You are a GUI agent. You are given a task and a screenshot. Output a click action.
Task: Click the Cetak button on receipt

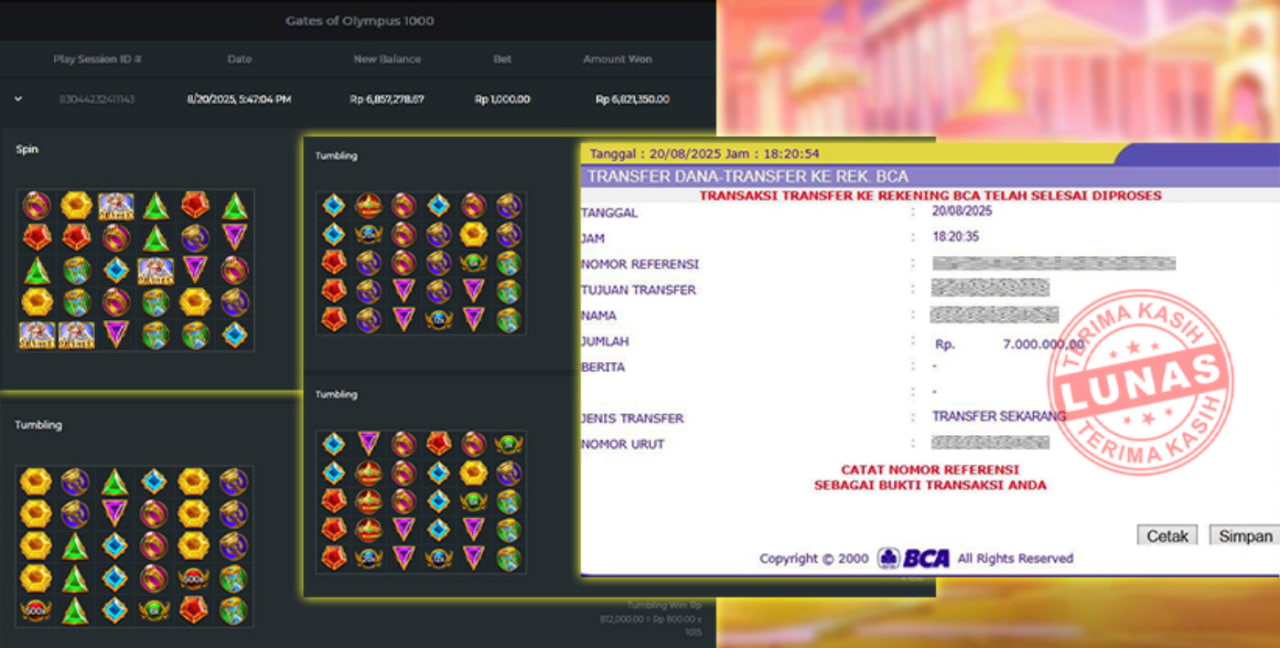tap(1167, 536)
